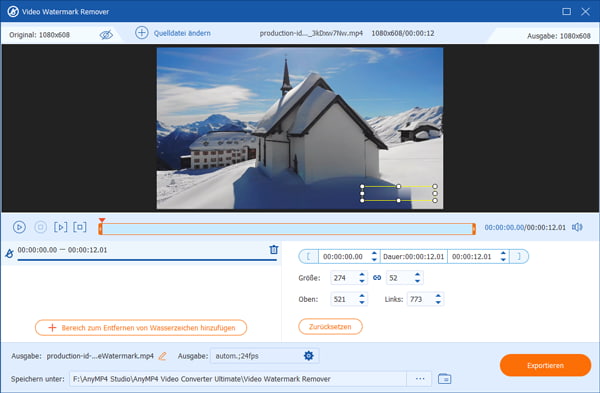The image size is (600, 393).
Task: Rename output file with pencil icon
Action: (163, 356)
